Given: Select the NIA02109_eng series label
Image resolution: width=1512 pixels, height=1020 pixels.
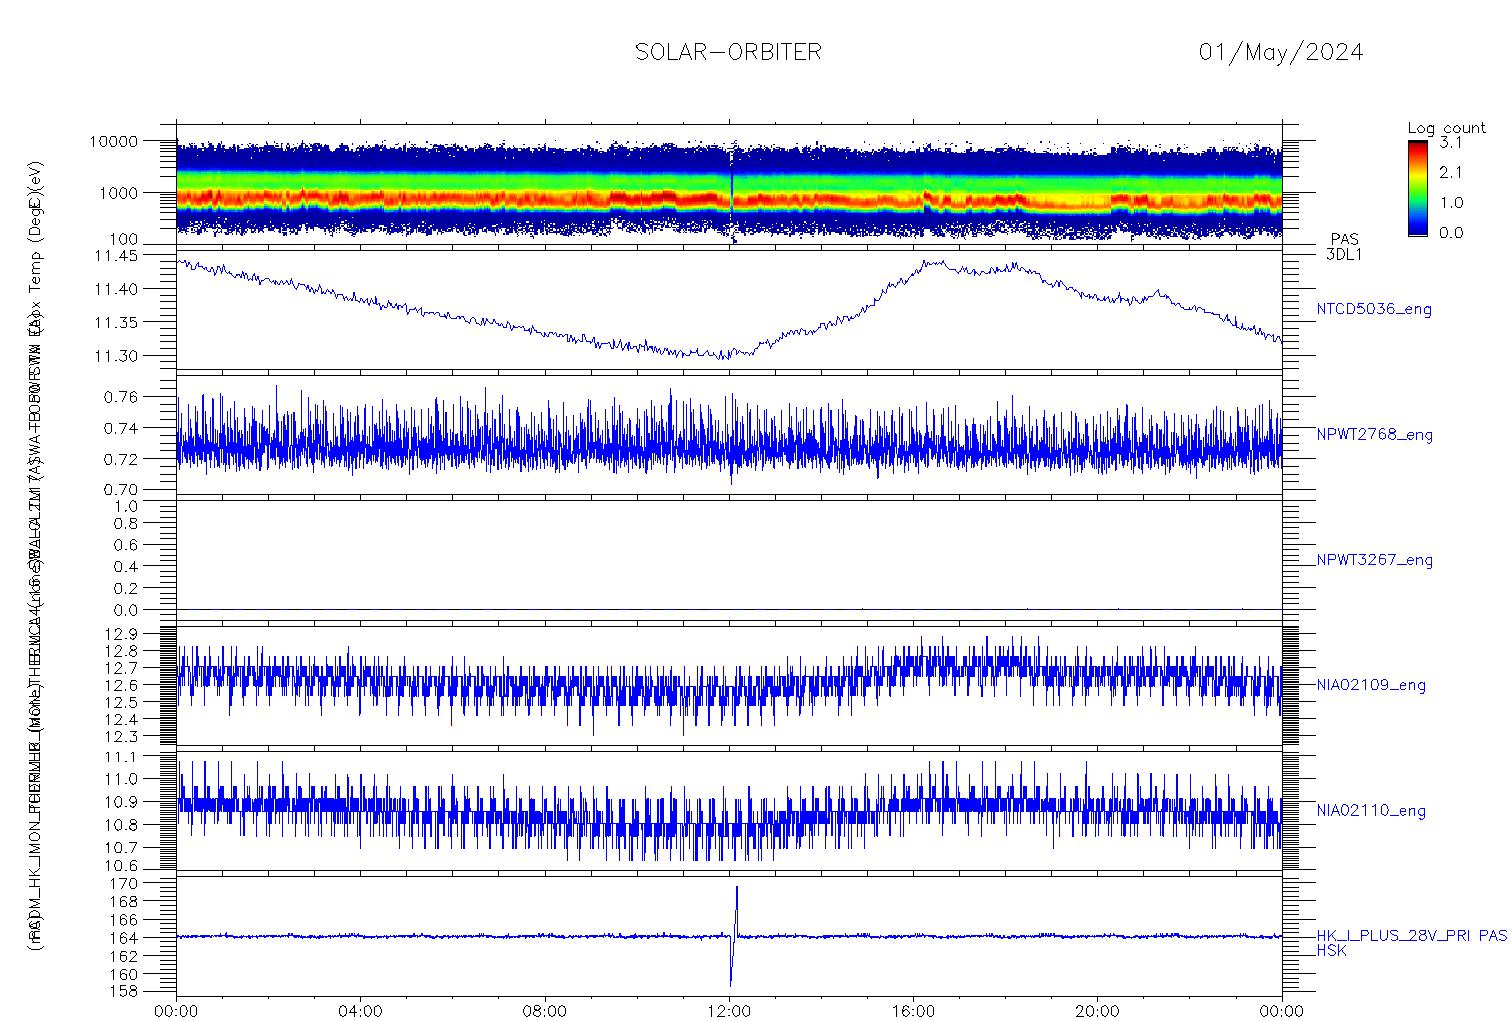Looking at the screenshot, I should (x=1371, y=686).
